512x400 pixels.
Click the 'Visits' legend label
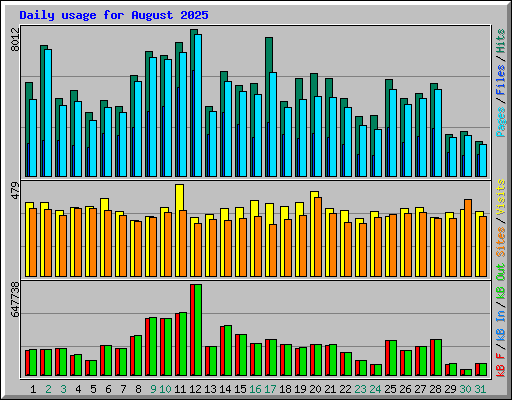click(500, 197)
